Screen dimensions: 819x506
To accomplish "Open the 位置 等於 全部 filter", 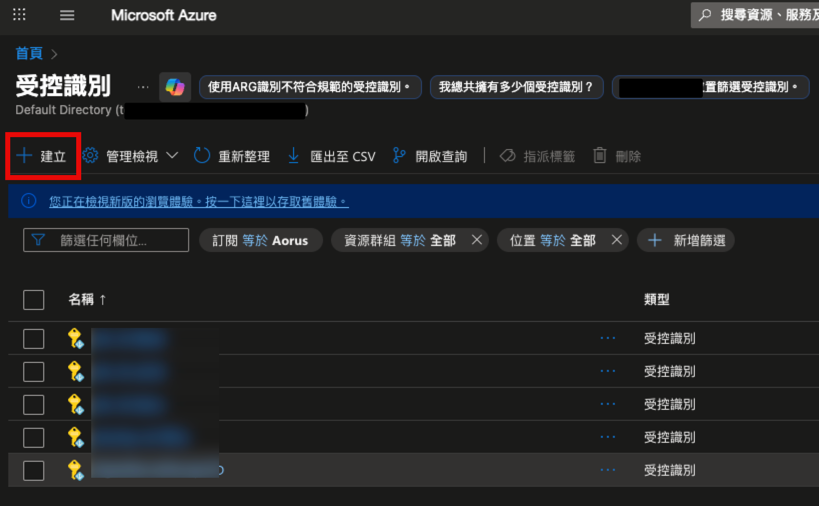I will tap(552, 240).
